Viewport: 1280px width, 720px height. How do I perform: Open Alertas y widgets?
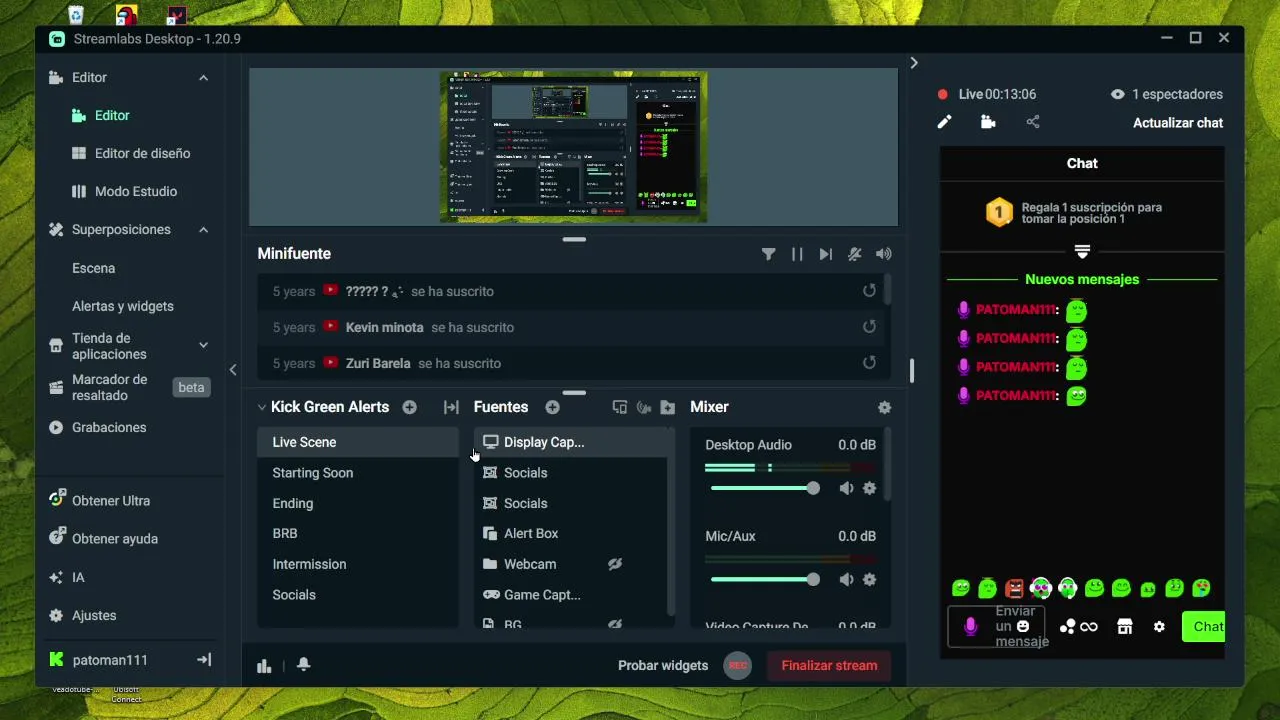pyautogui.click(x=122, y=306)
